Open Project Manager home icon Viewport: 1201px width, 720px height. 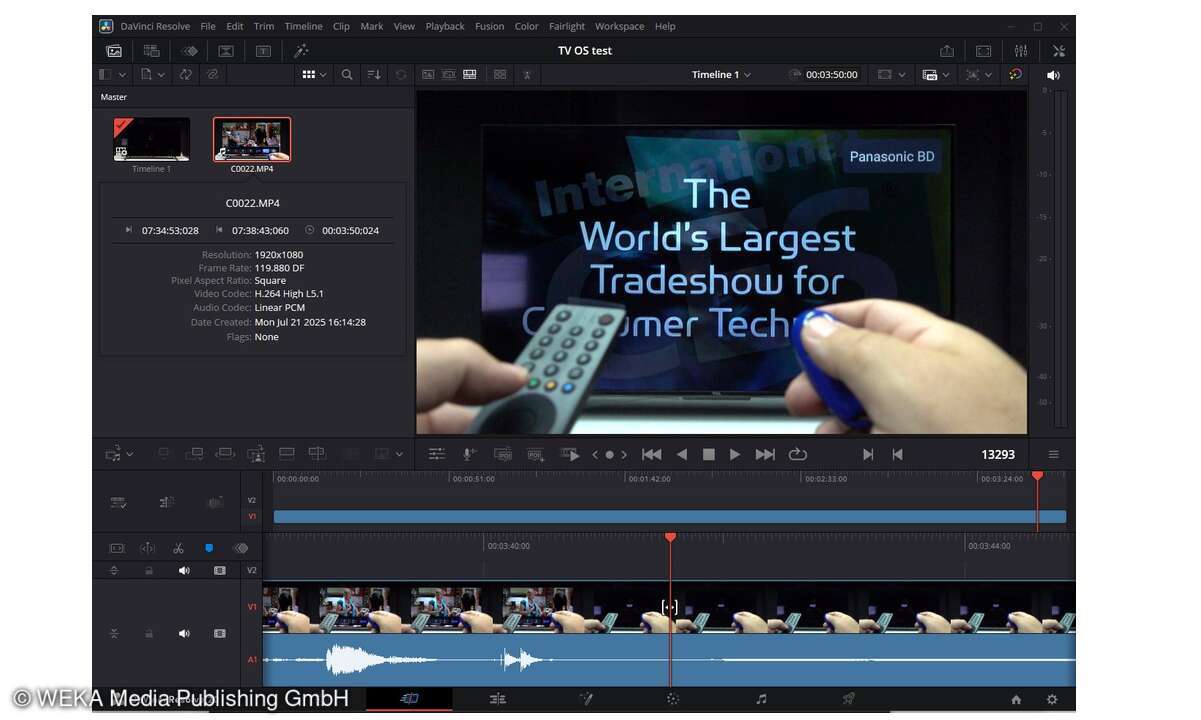1016,699
